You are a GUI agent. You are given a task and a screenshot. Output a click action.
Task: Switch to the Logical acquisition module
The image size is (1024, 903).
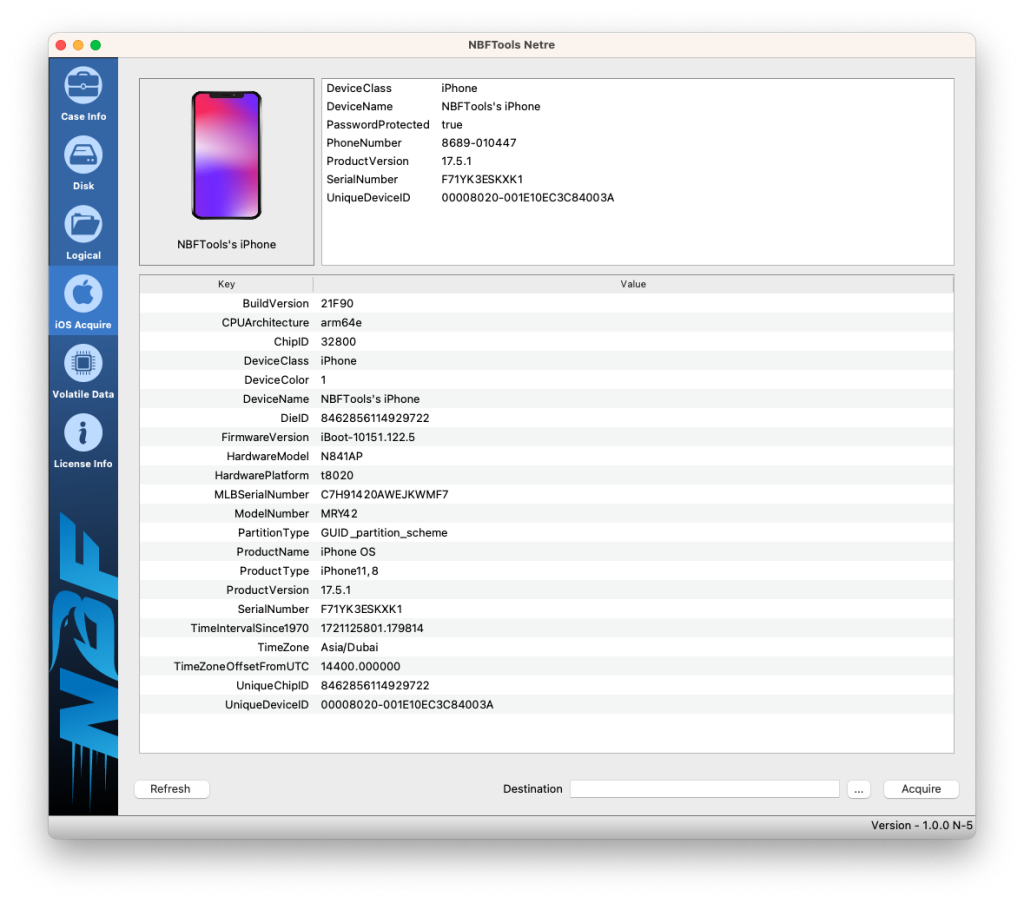(x=83, y=232)
